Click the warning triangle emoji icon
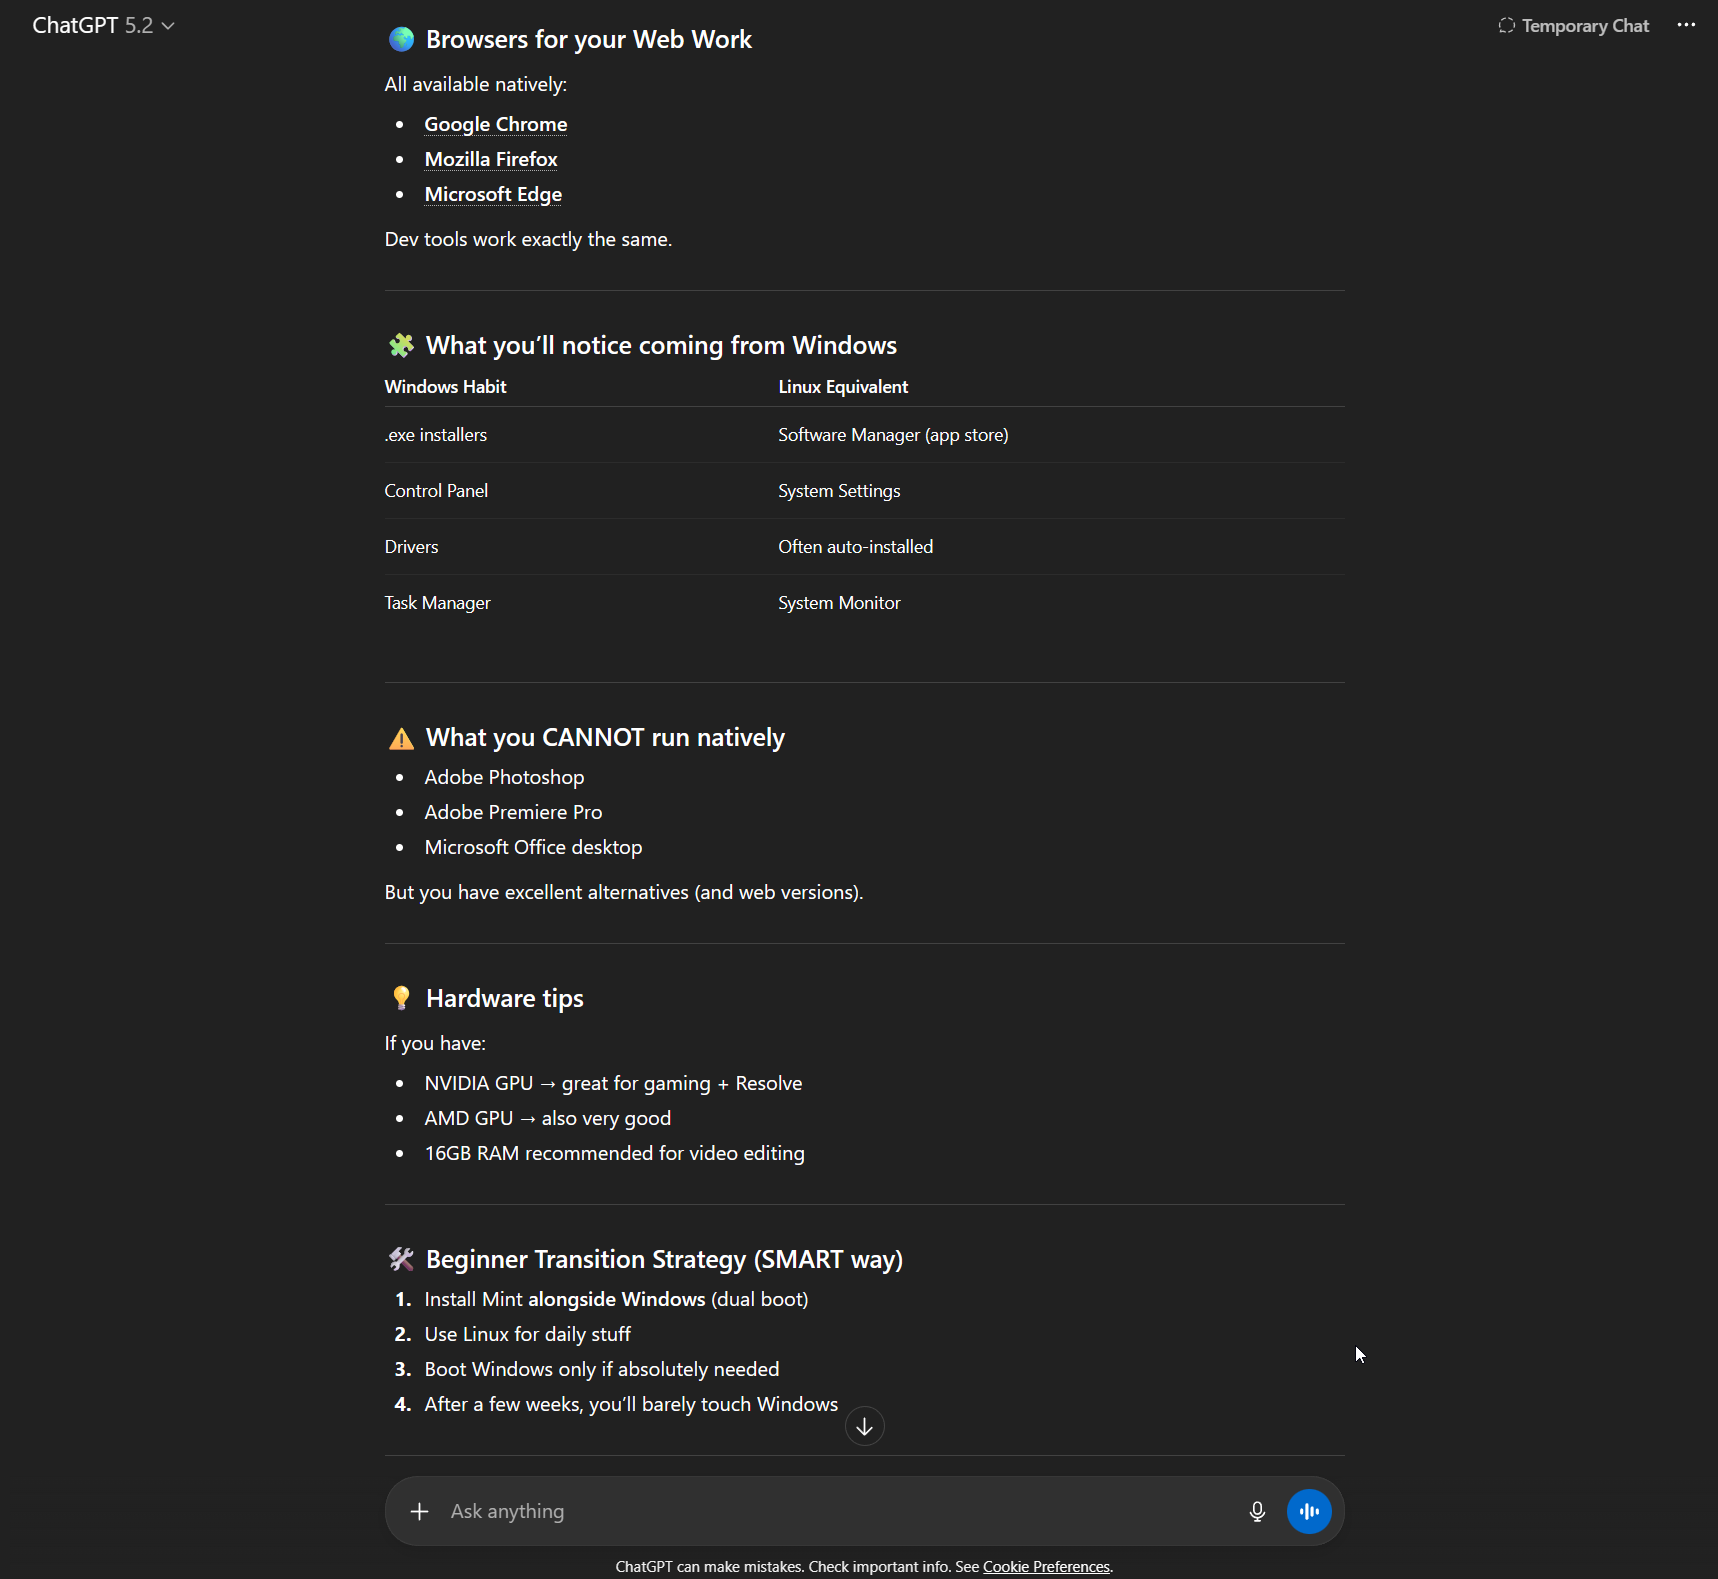 pyautogui.click(x=402, y=738)
